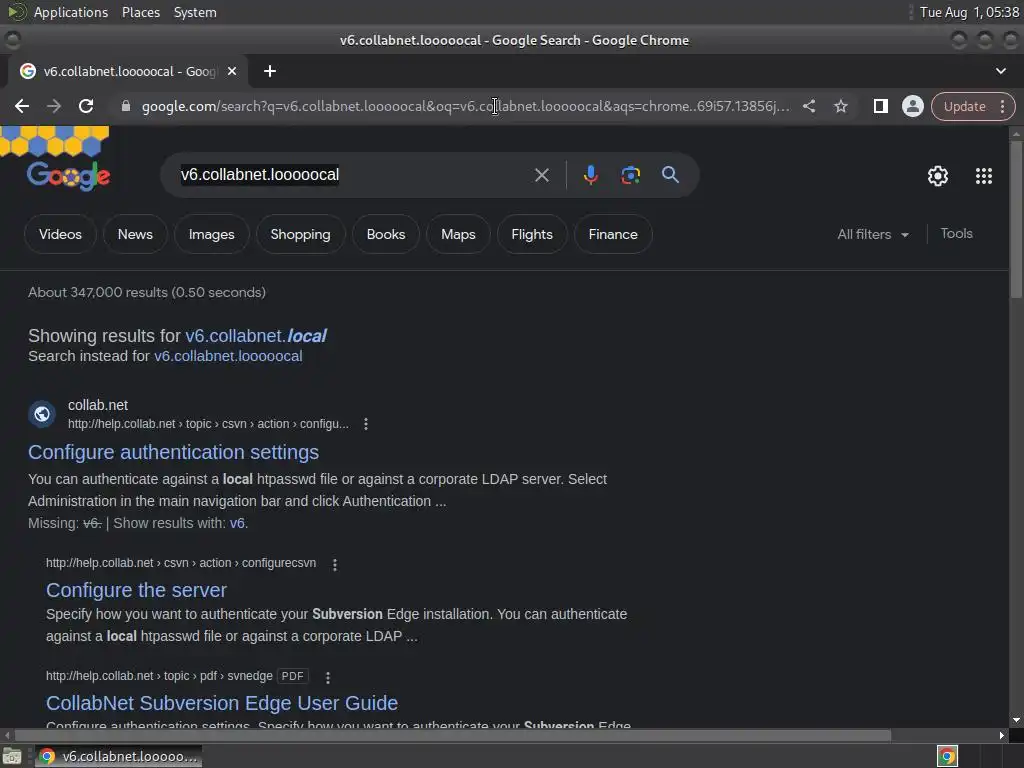Open the System menu

(x=195, y=12)
